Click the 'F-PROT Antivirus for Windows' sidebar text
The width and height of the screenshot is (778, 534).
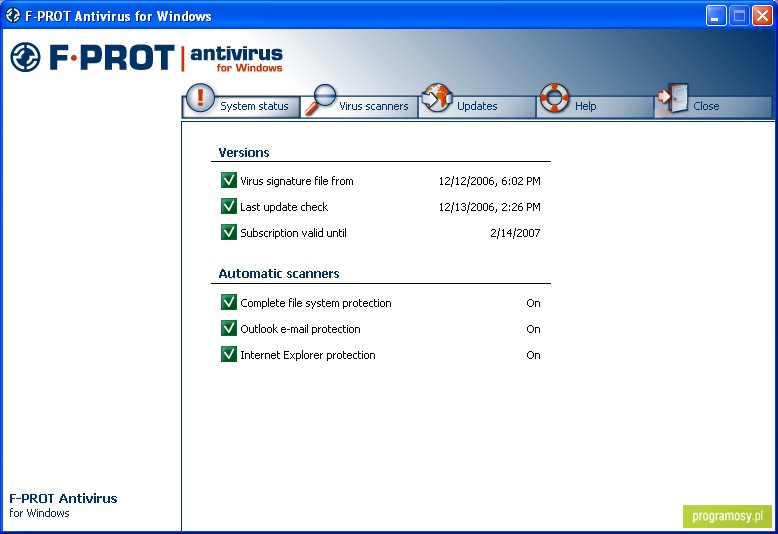coord(63,505)
